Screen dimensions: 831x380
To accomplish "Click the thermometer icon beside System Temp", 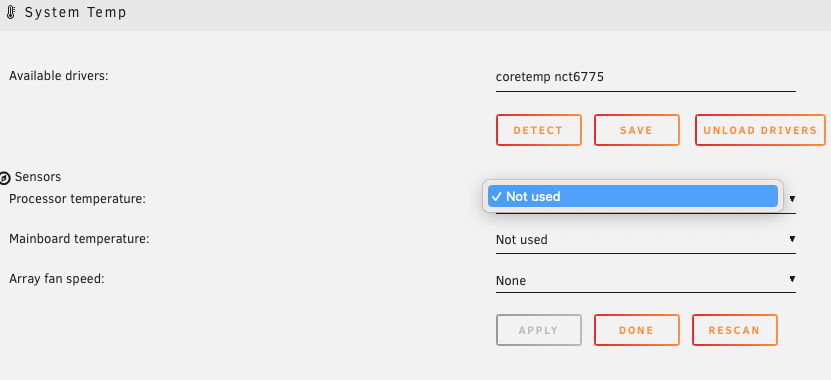I will click(11, 12).
